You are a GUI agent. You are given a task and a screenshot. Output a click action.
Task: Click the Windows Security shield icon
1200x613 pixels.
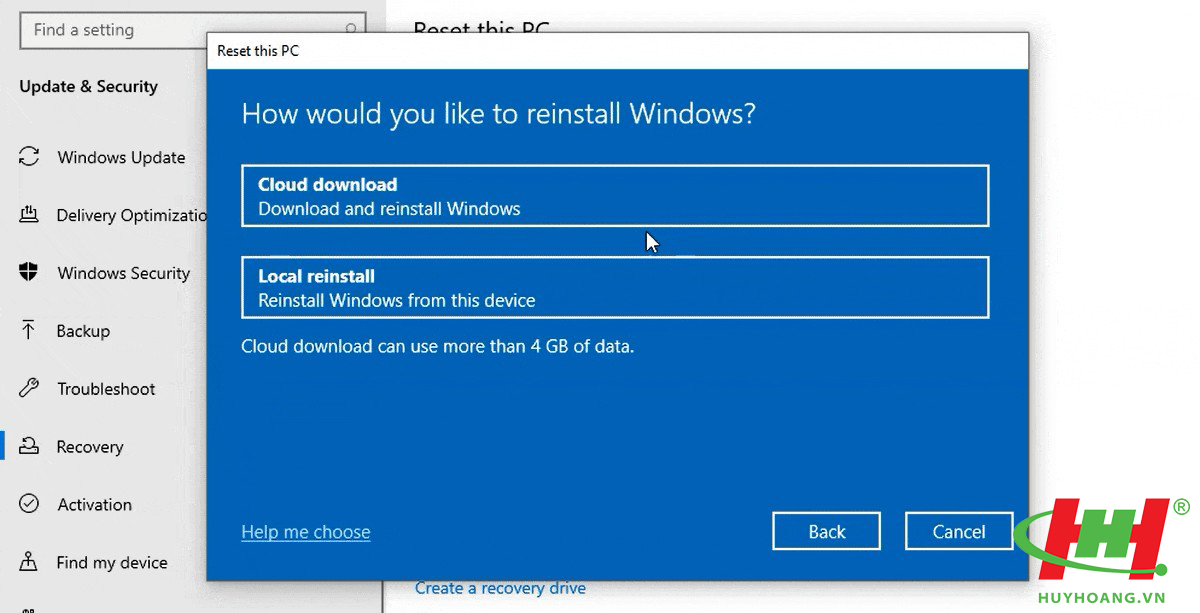click(29, 273)
